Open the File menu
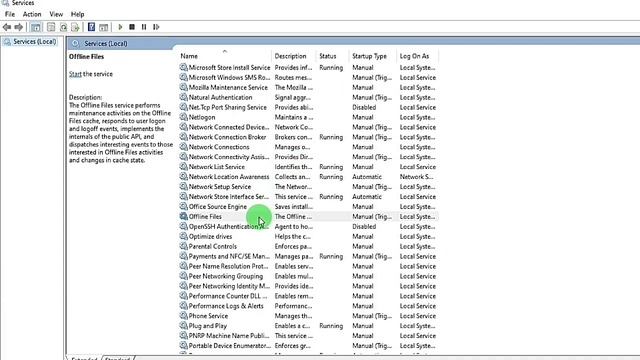 pyautogui.click(x=10, y=14)
